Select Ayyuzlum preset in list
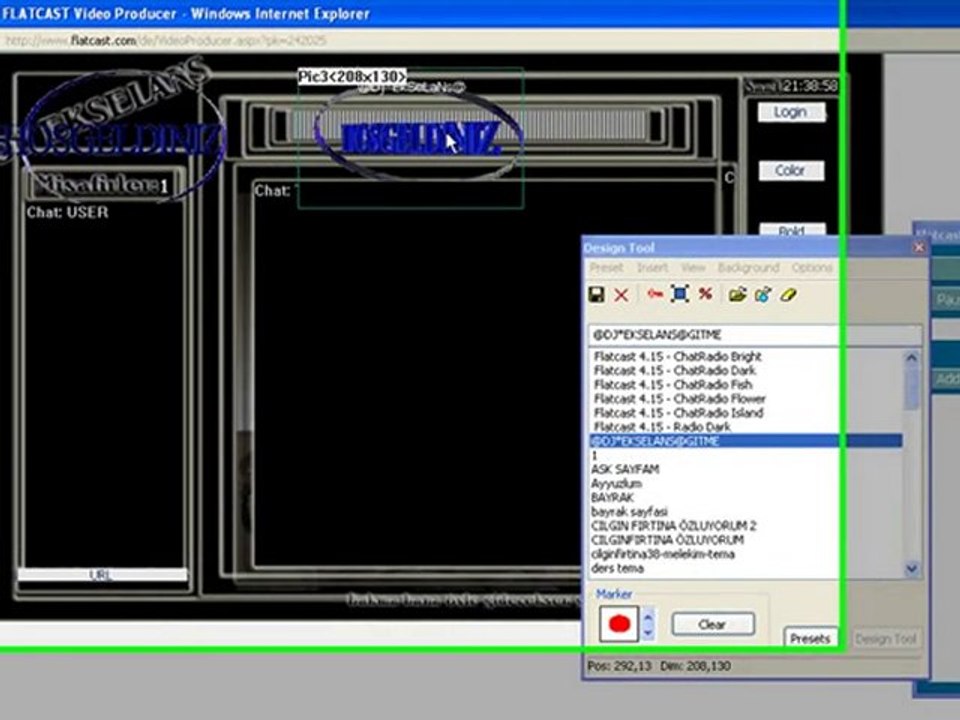The image size is (960, 720). tap(617, 484)
